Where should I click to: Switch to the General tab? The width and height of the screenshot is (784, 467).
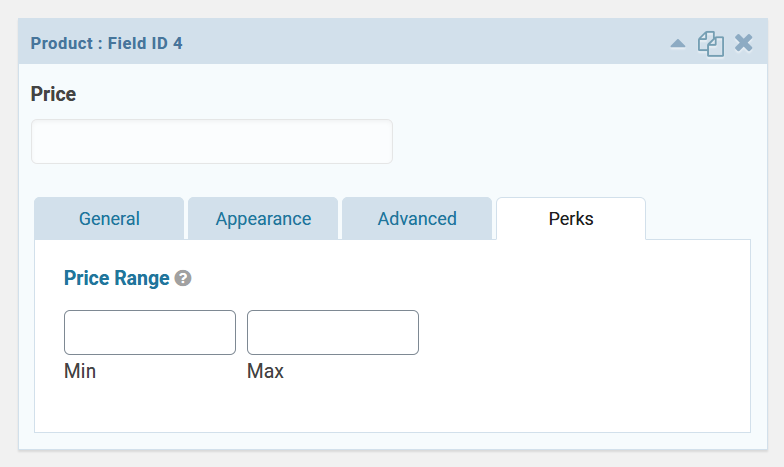click(109, 218)
